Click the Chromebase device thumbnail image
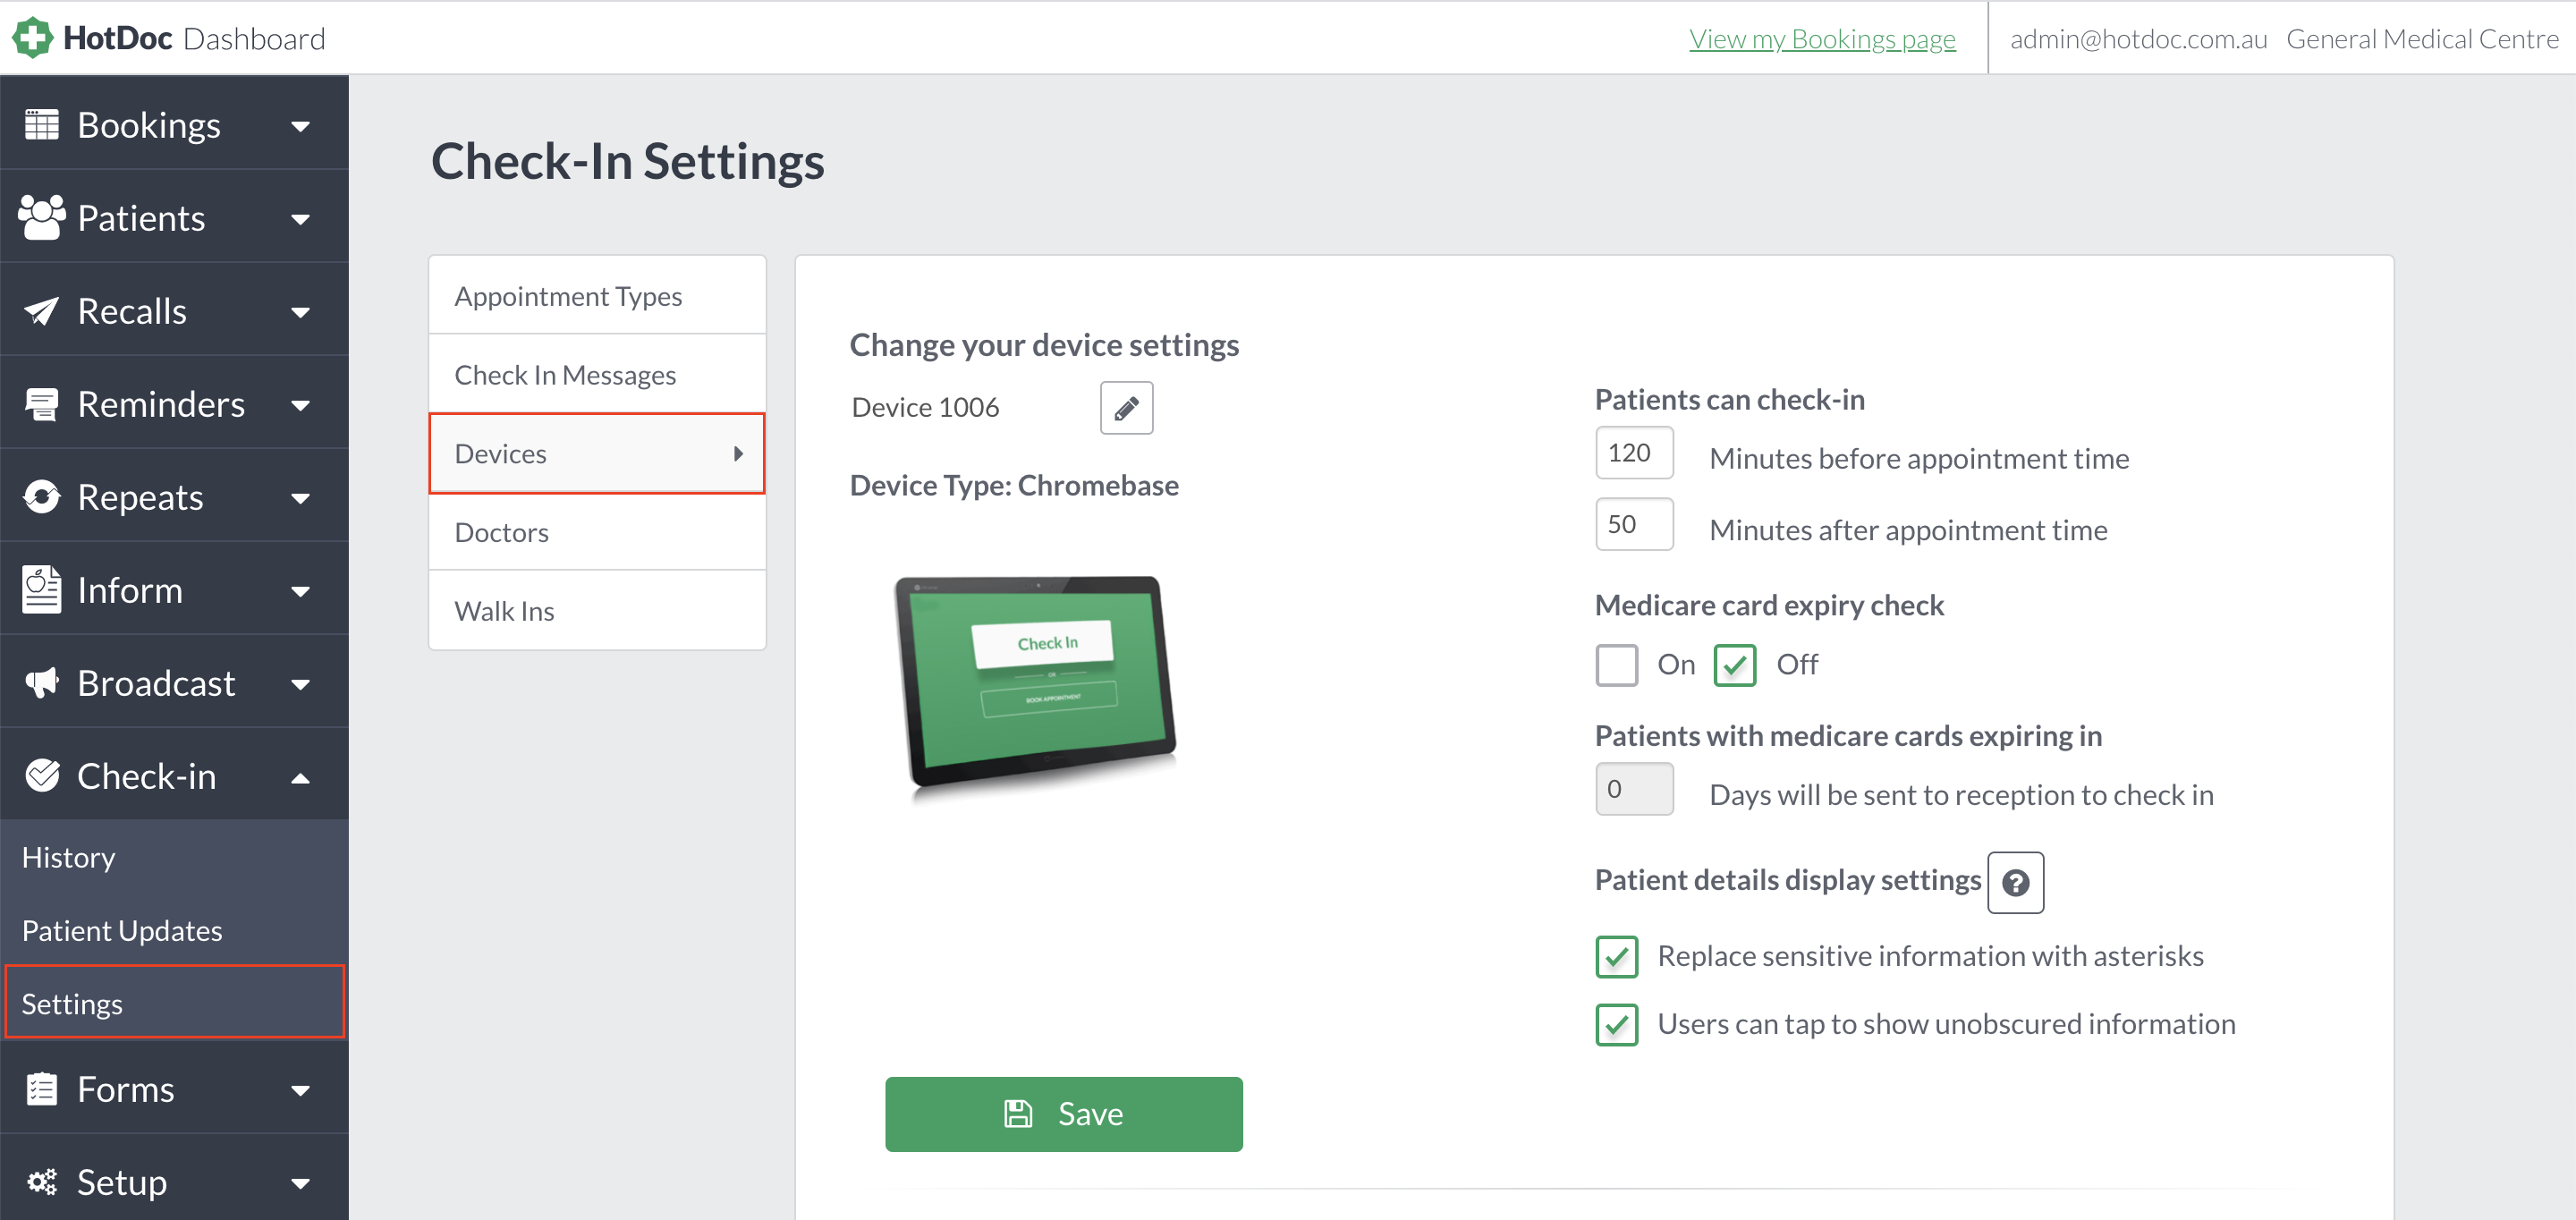Image resolution: width=2576 pixels, height=1220 pixels. 1035,687
